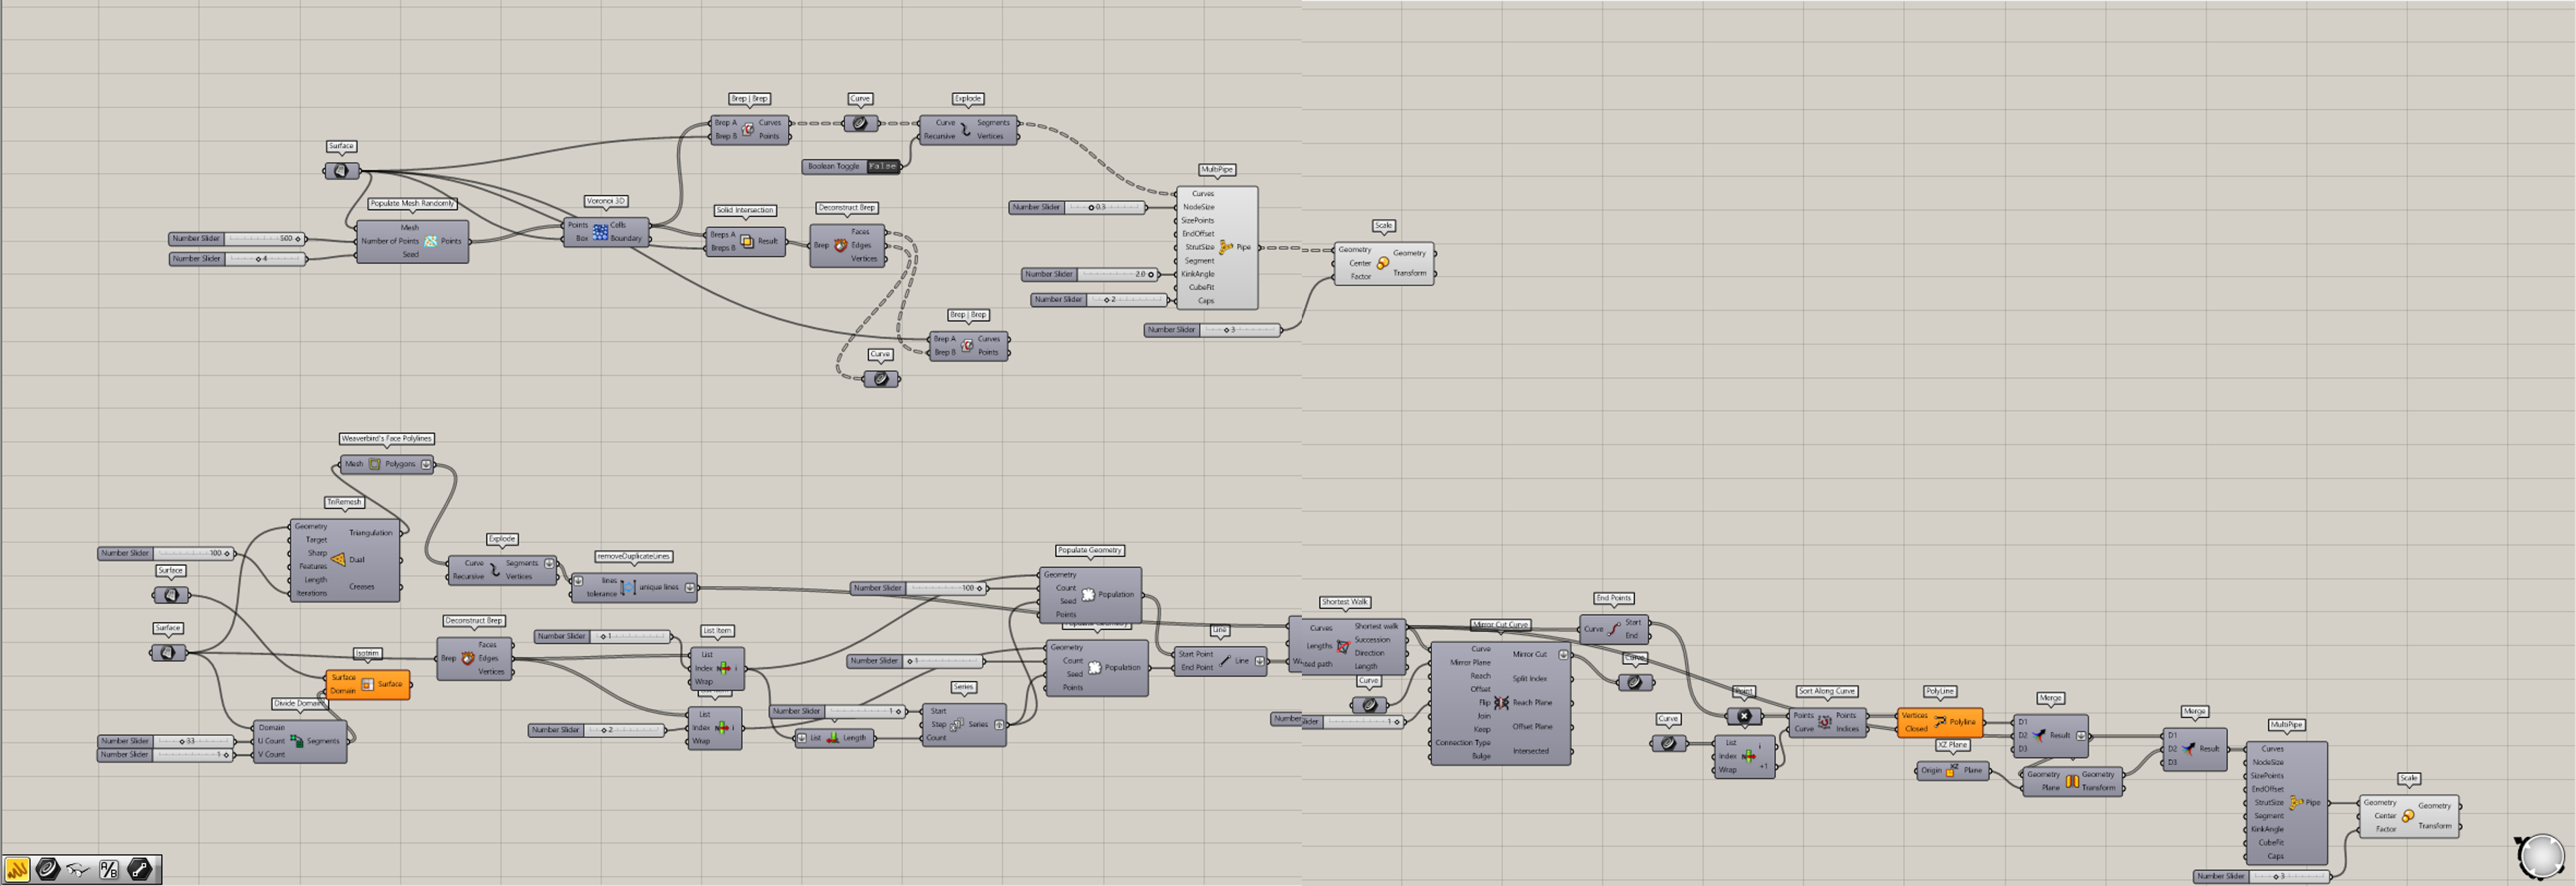Viewport: 2576px width, 886px height.
Task: Click the Divide Domain component icon
Action: (x=296, y=741)
